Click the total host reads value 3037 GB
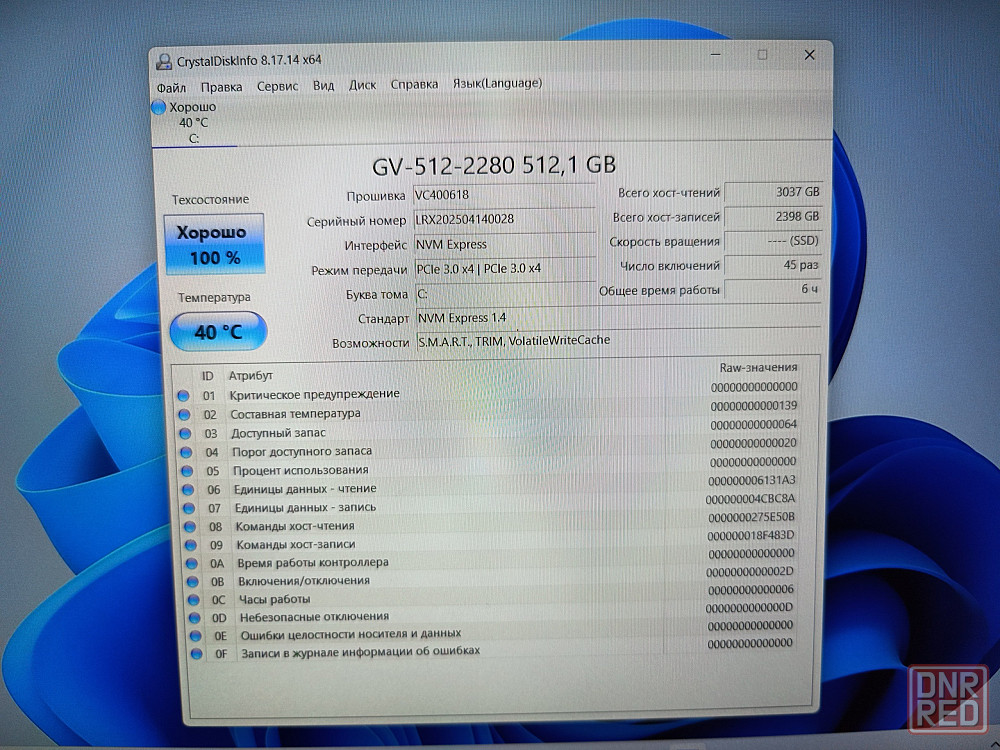 point(773,192)
